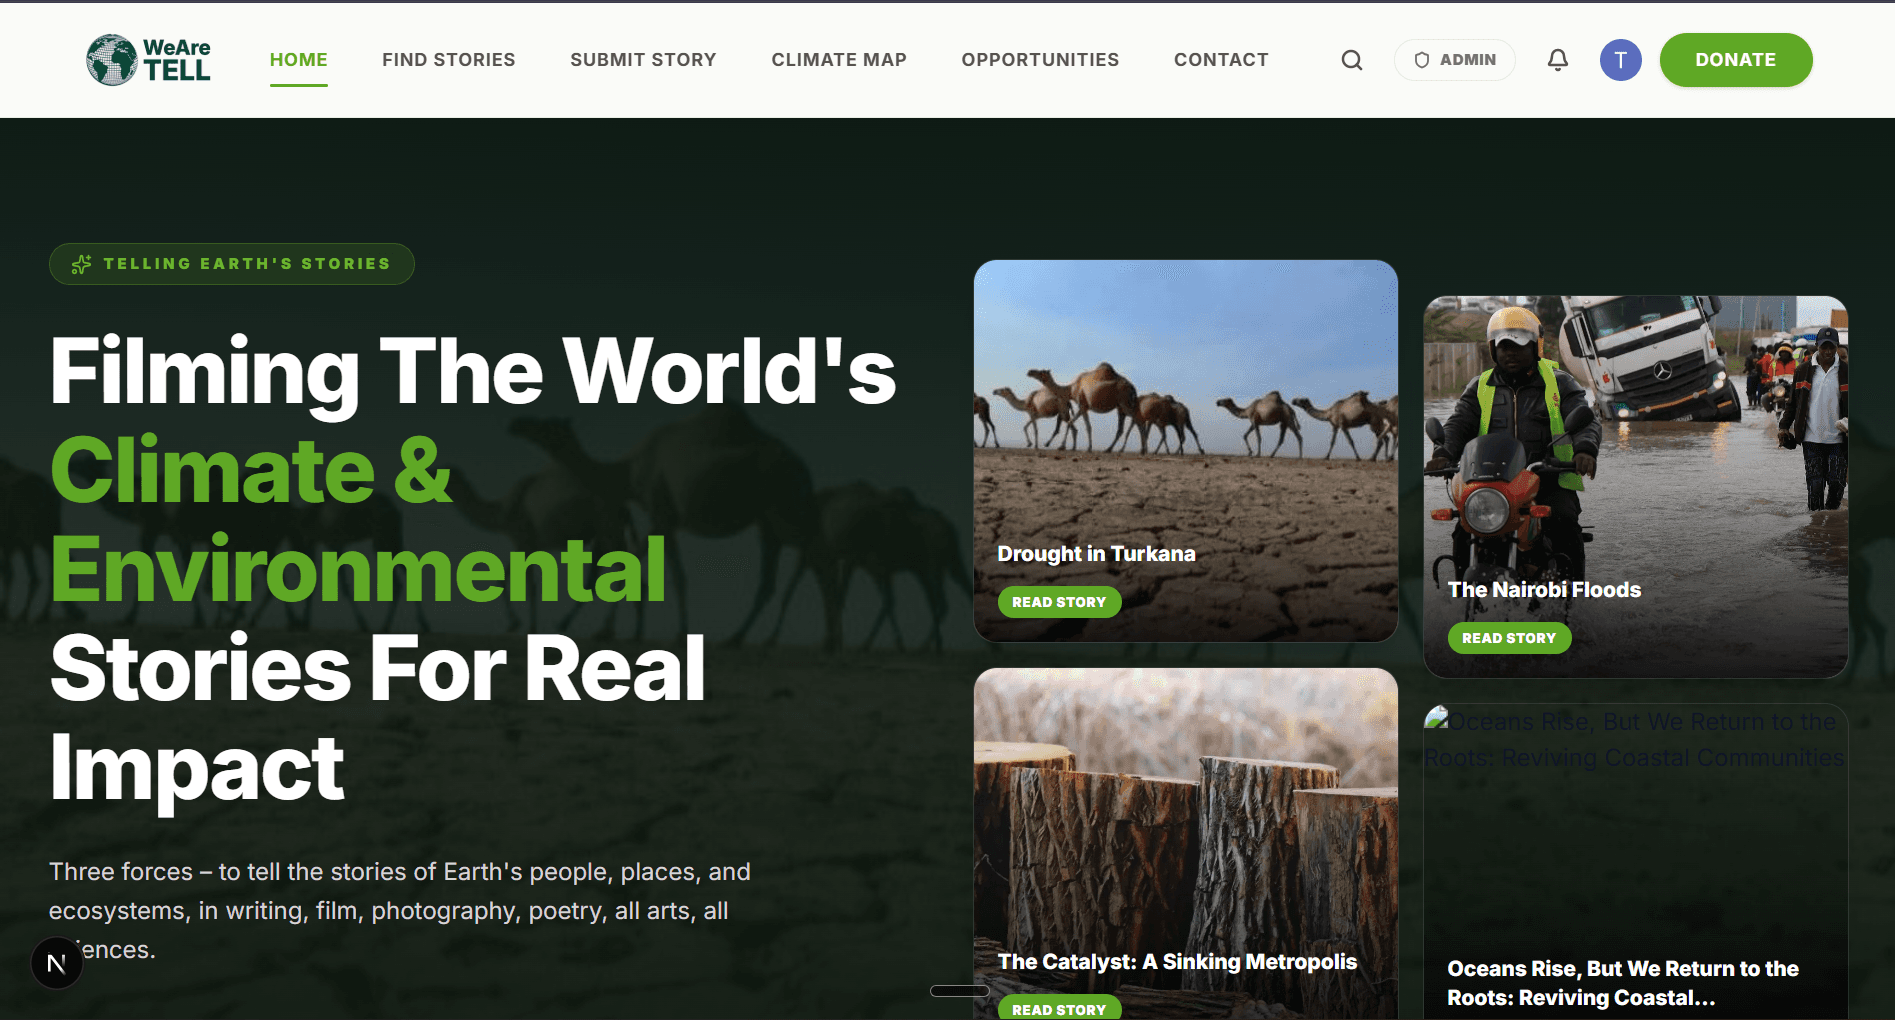Viewport: 1895px width, 1020px height.
Task: Click the Climate & Environmental green heading
Action: click(x=358, y=519)
